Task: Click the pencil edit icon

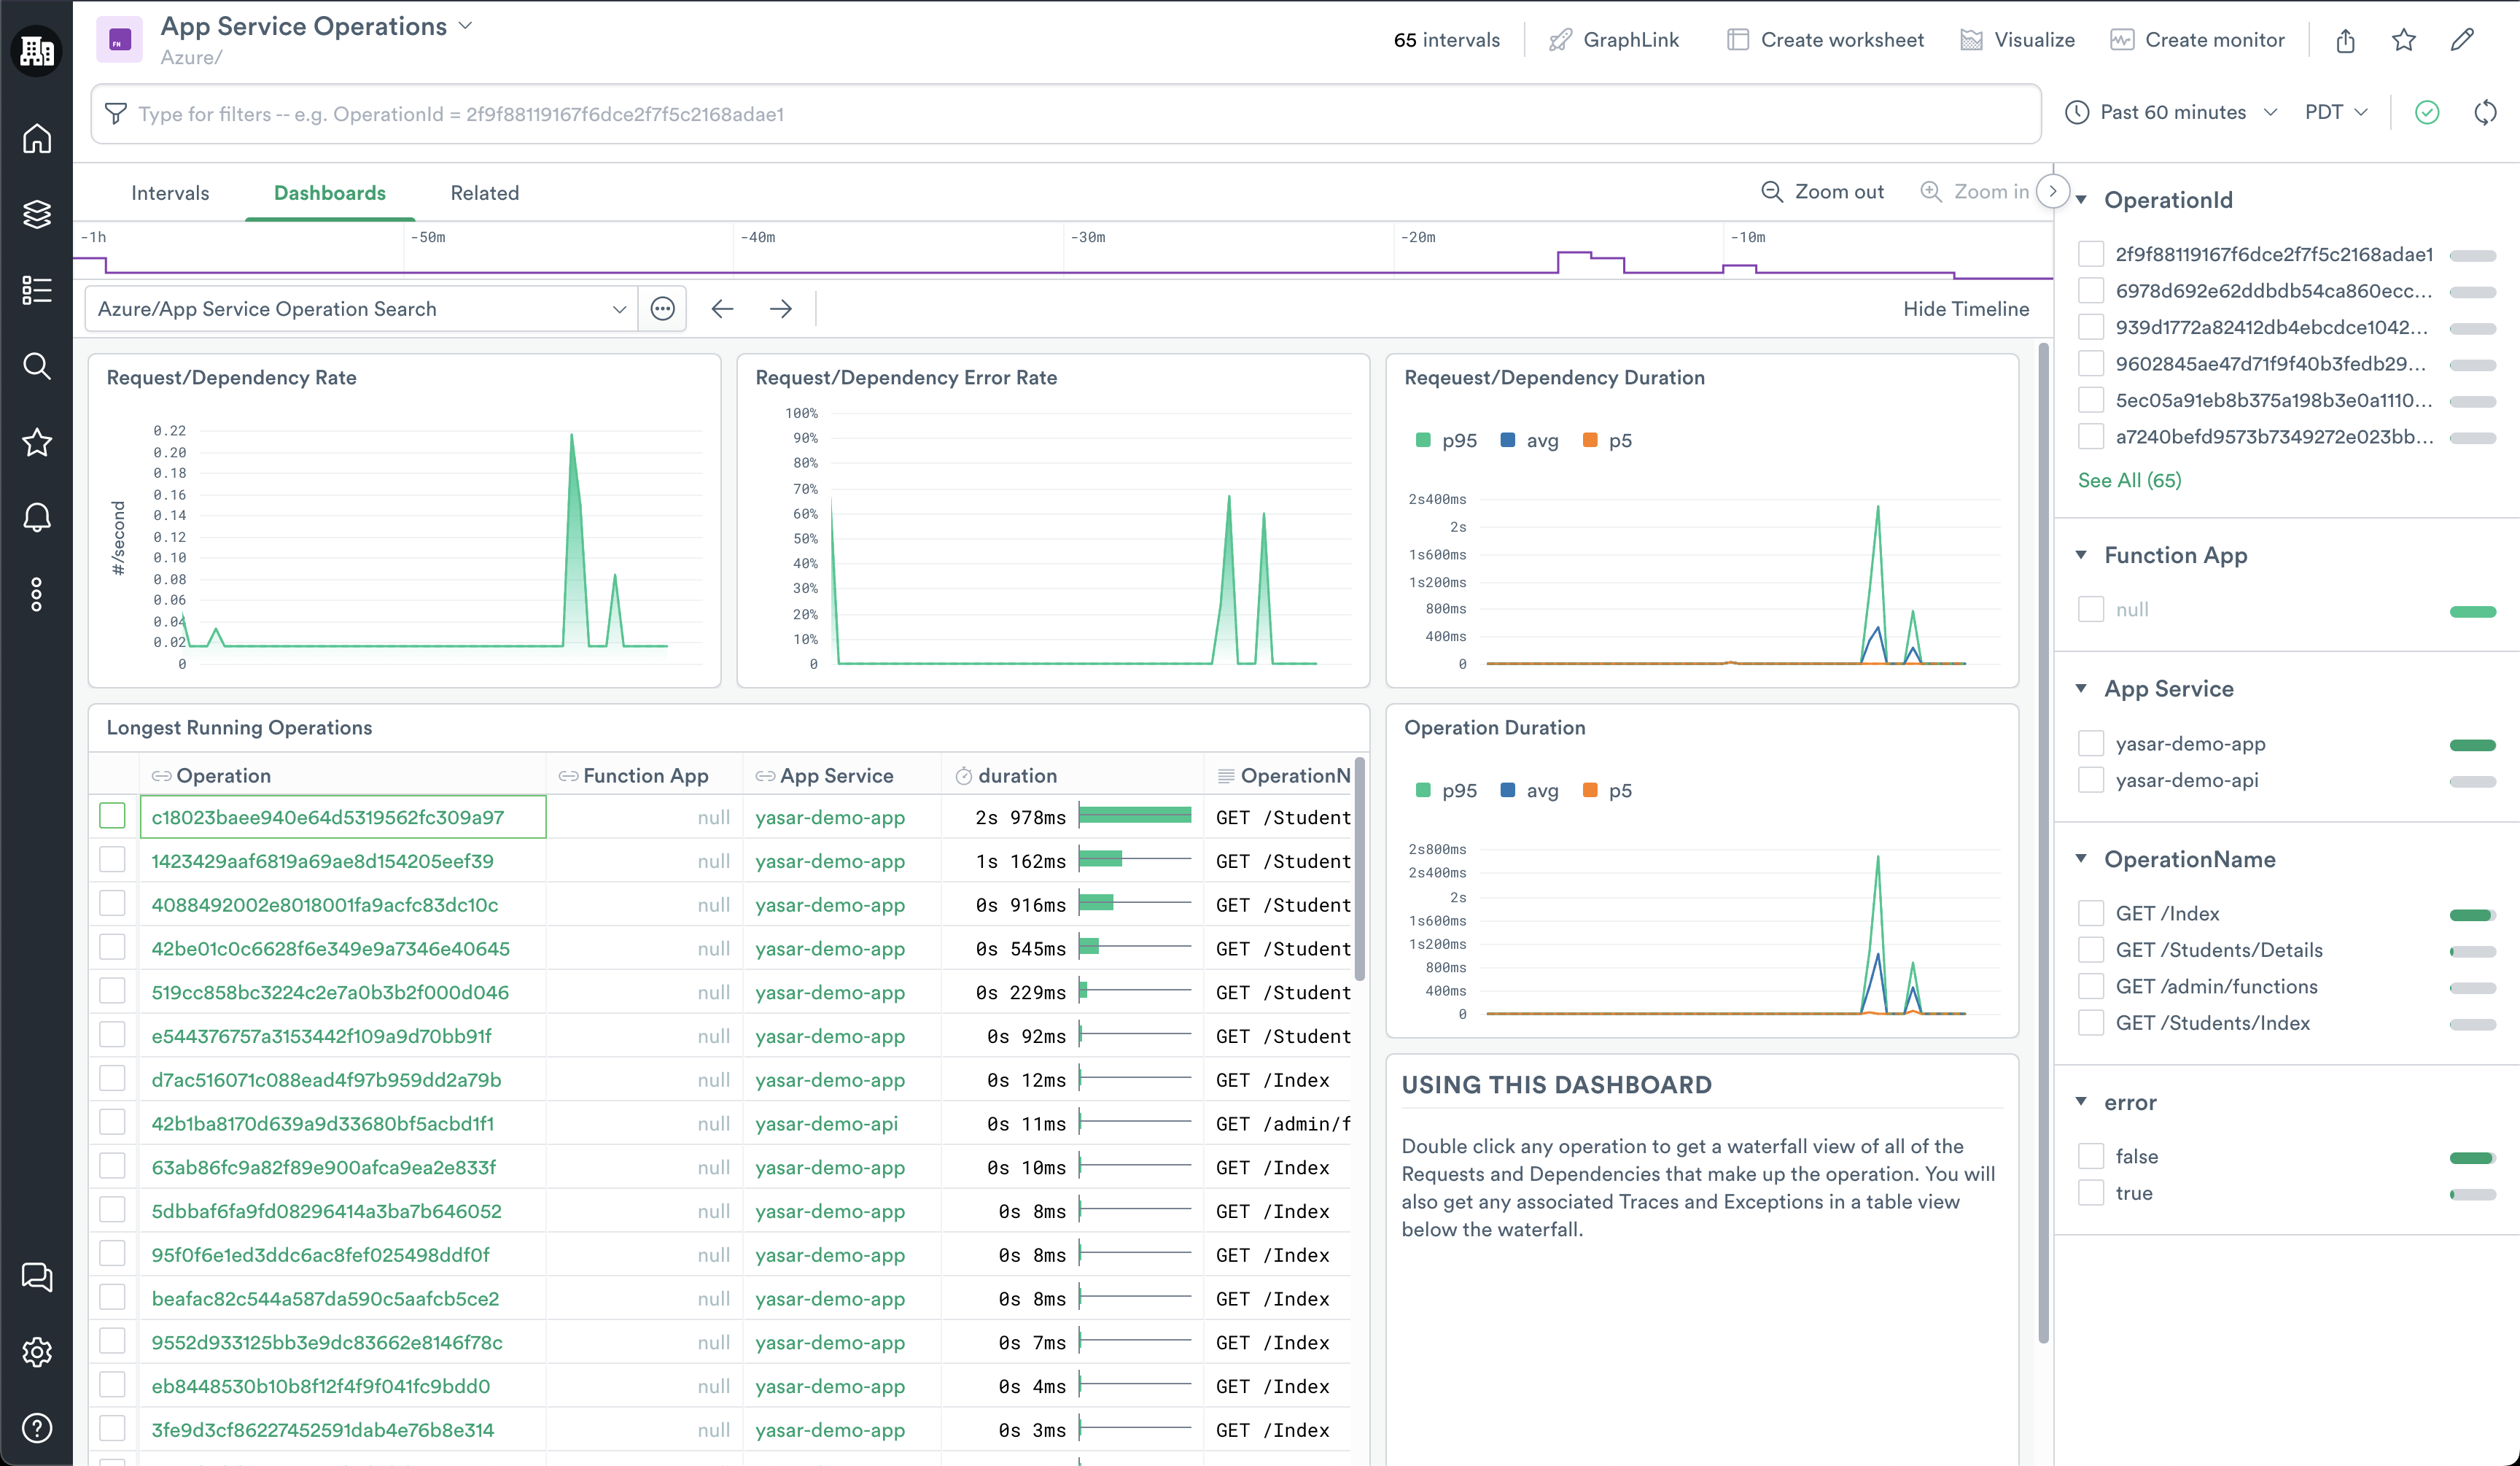Action: point(2462,40)
